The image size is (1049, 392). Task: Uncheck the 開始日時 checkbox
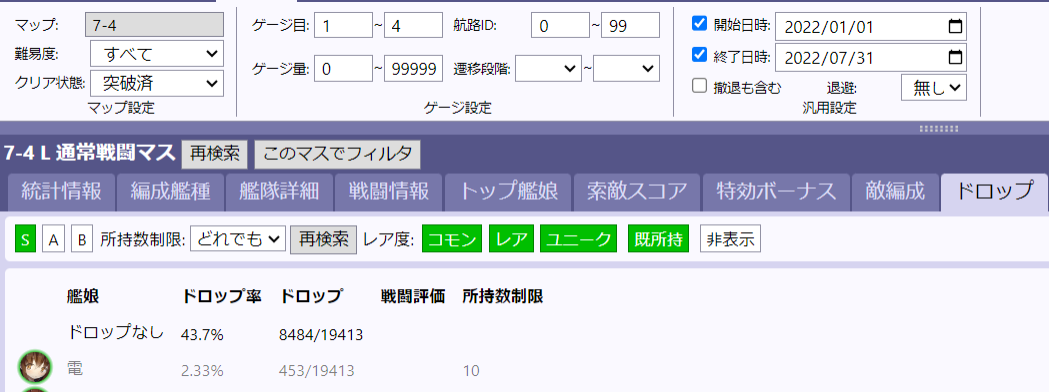tap(699, 24)
